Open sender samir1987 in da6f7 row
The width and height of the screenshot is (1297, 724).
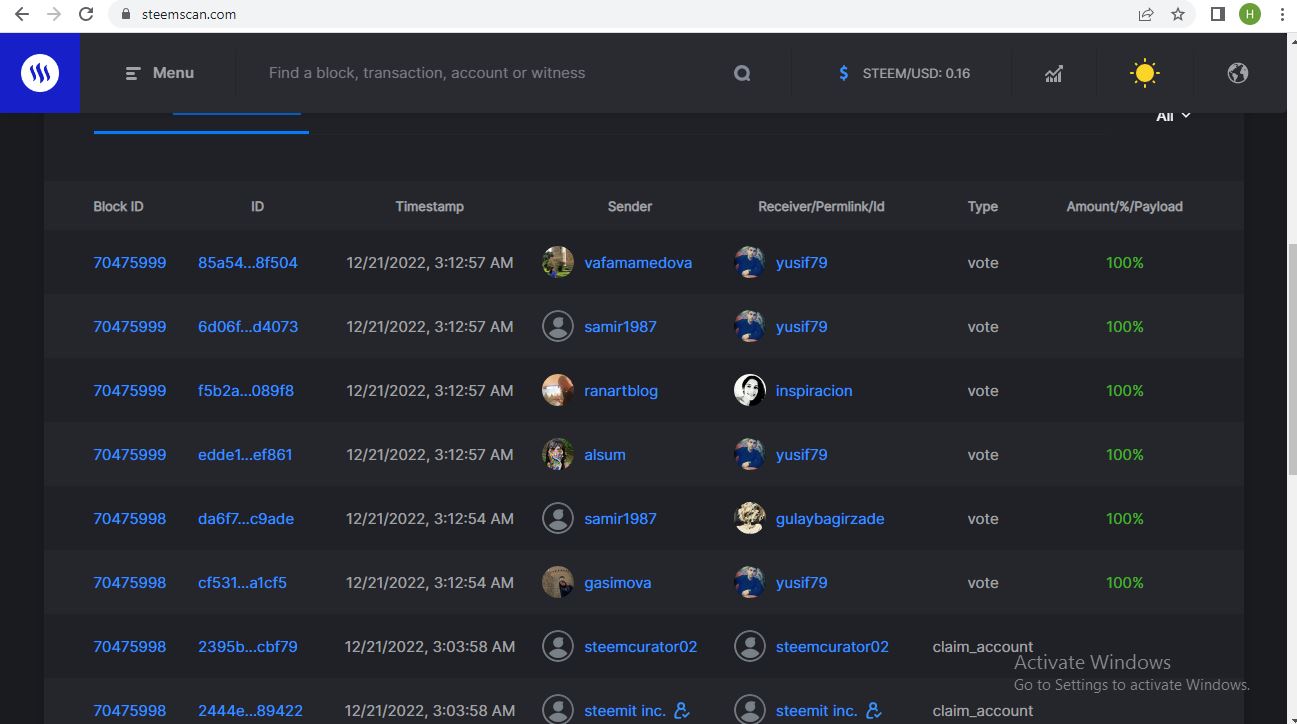click(621, 519)
